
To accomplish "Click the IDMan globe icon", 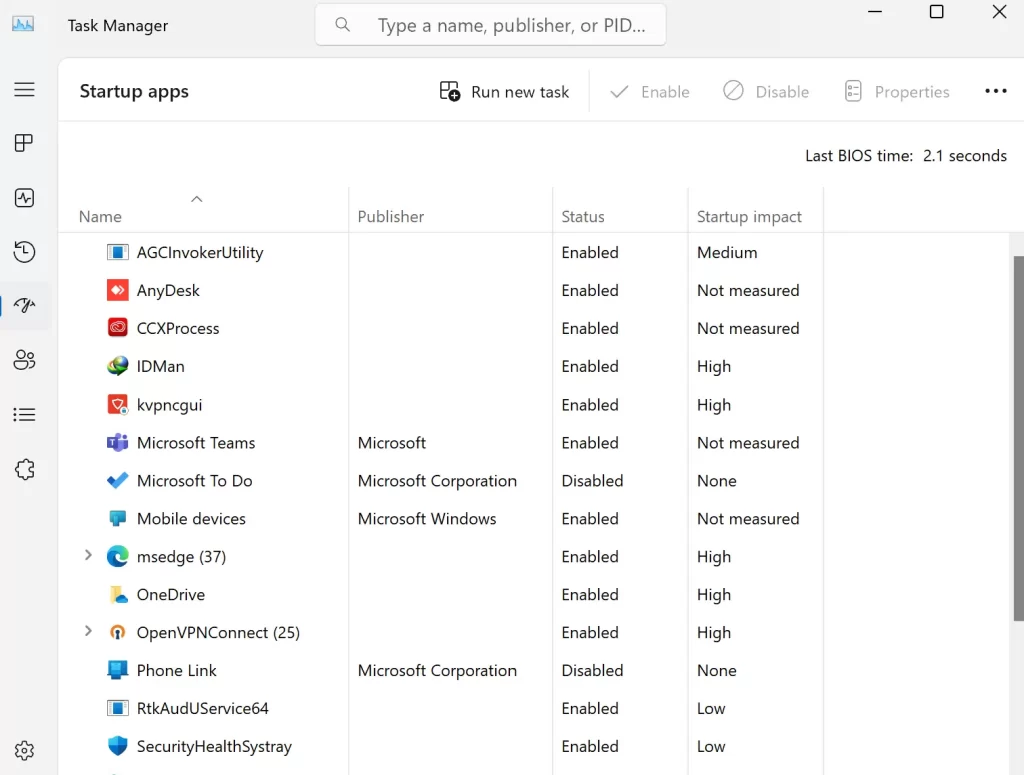I will (x=118, y=366).
